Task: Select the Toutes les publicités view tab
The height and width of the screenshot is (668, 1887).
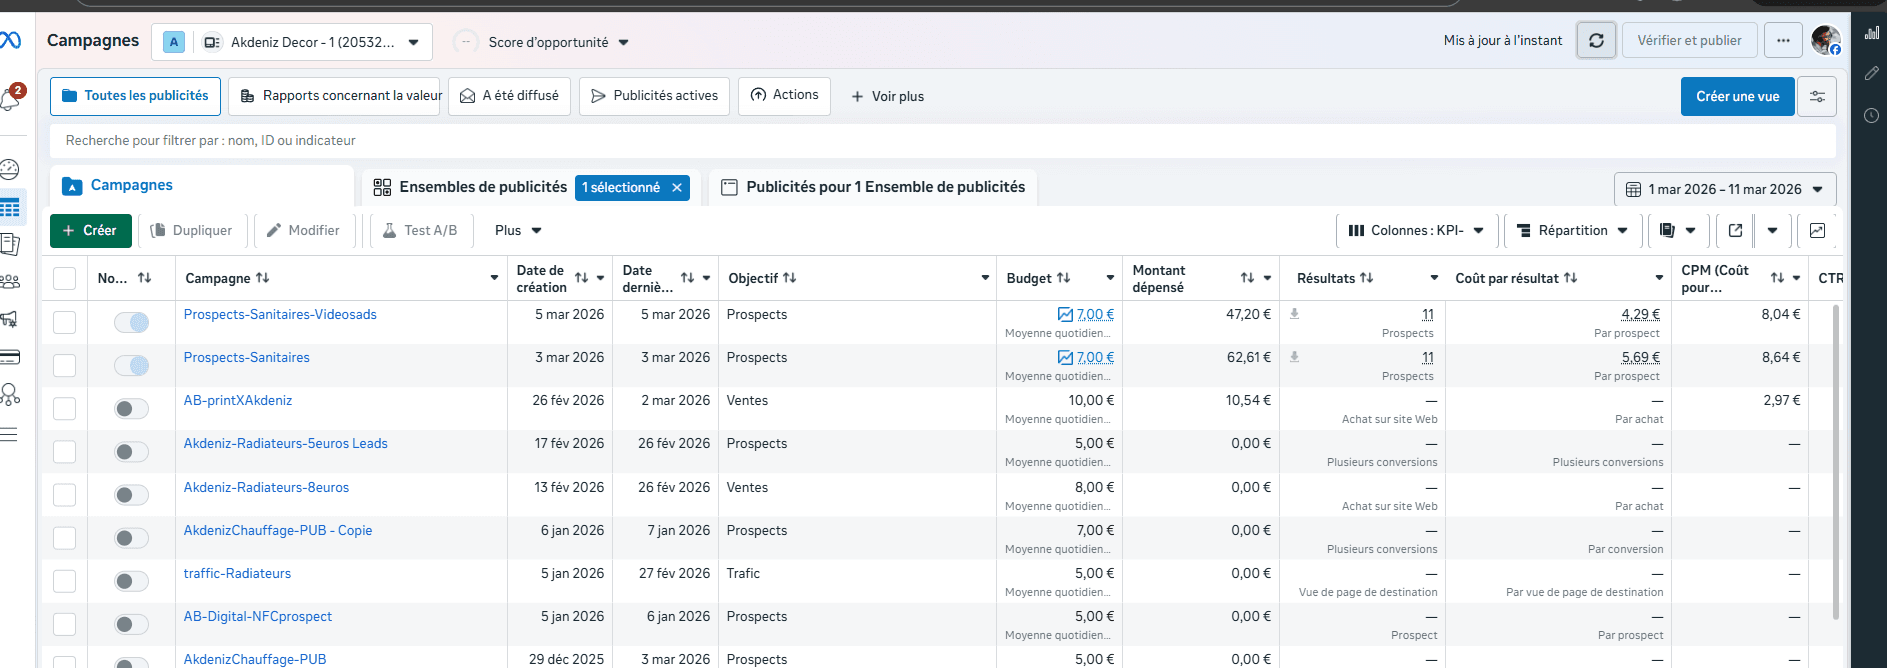Action: click(x=135, y=96)
